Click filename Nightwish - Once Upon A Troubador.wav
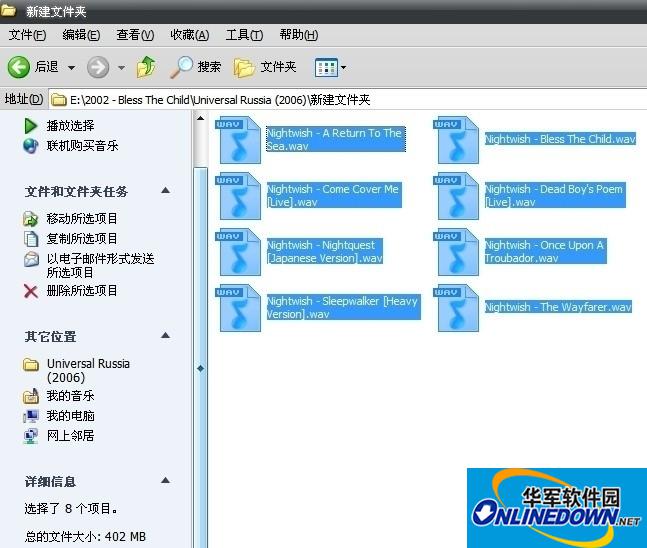The height and width of the screenshot is (548, 647). point(545,251)
